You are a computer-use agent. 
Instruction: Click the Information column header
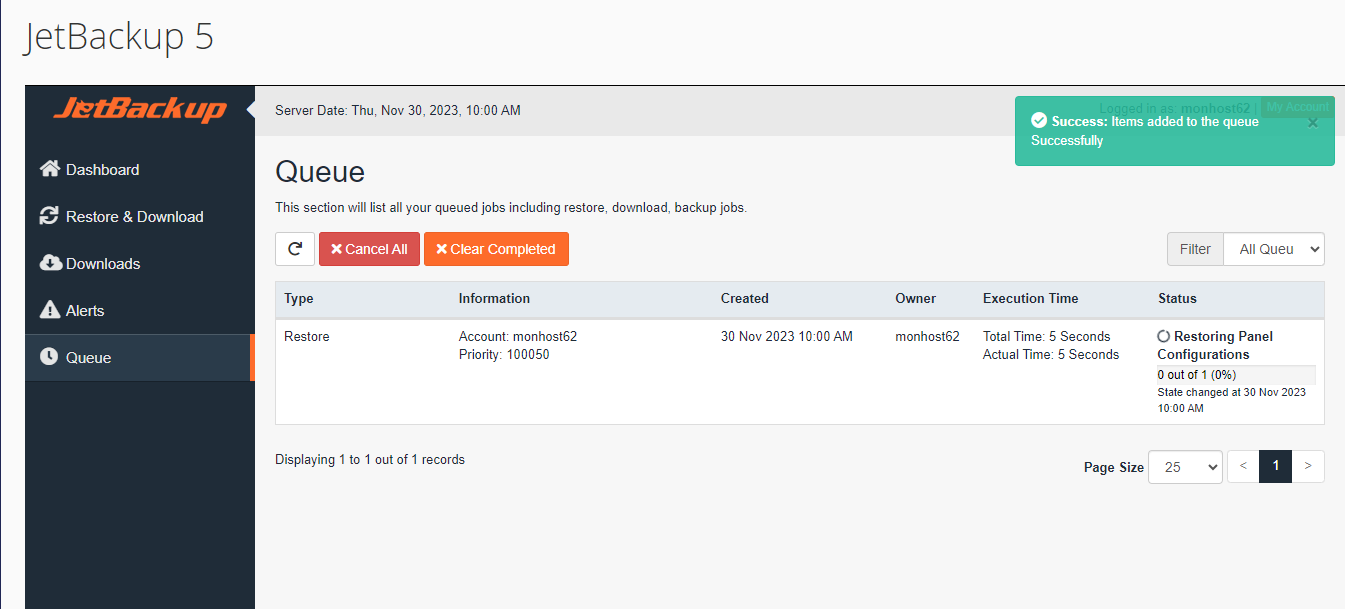494,298
